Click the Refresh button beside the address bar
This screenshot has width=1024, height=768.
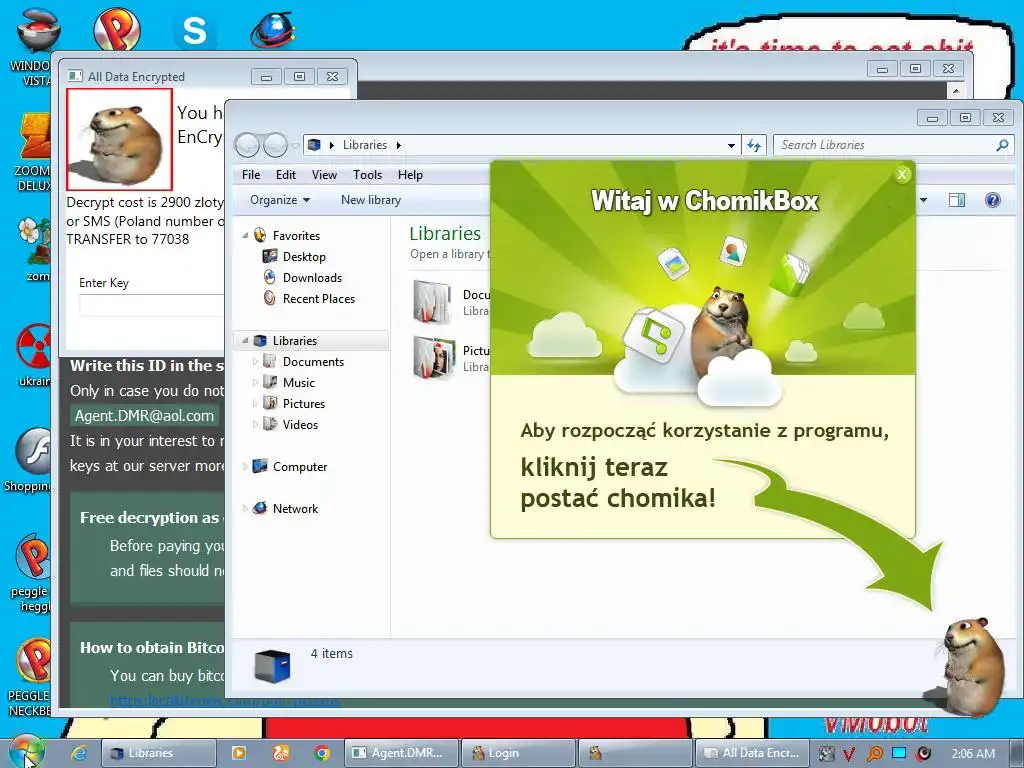pyautogui.click(x=754, y=145)
